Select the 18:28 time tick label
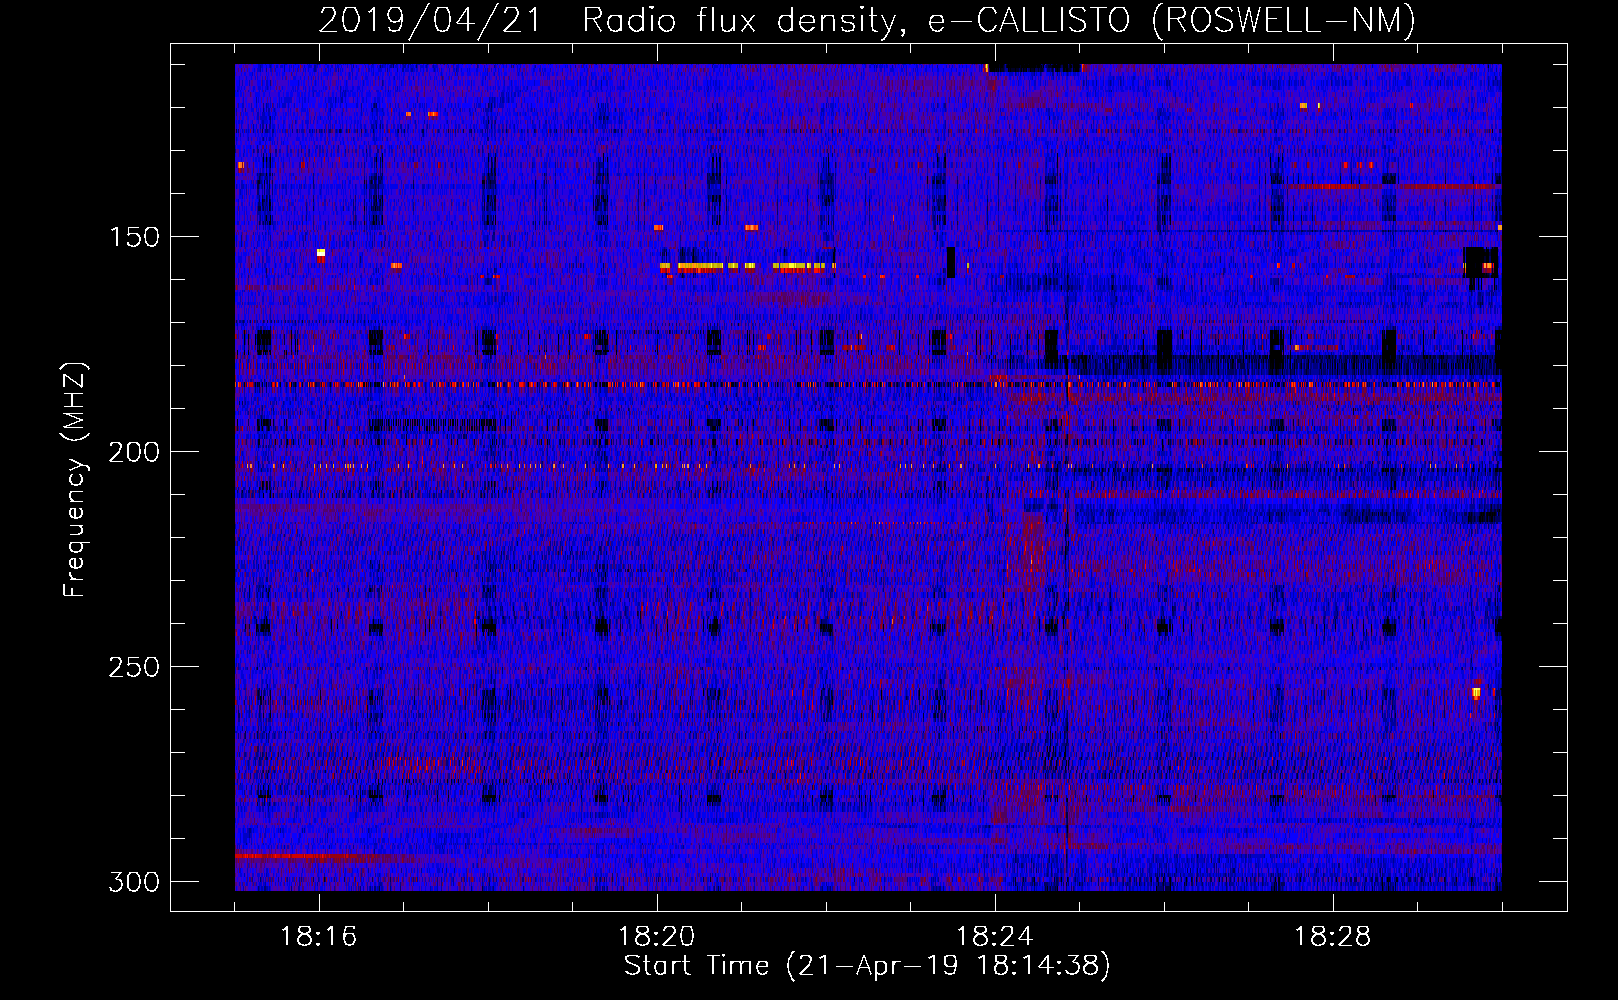The image size is (1618, 1000). tap(1333, 936)
